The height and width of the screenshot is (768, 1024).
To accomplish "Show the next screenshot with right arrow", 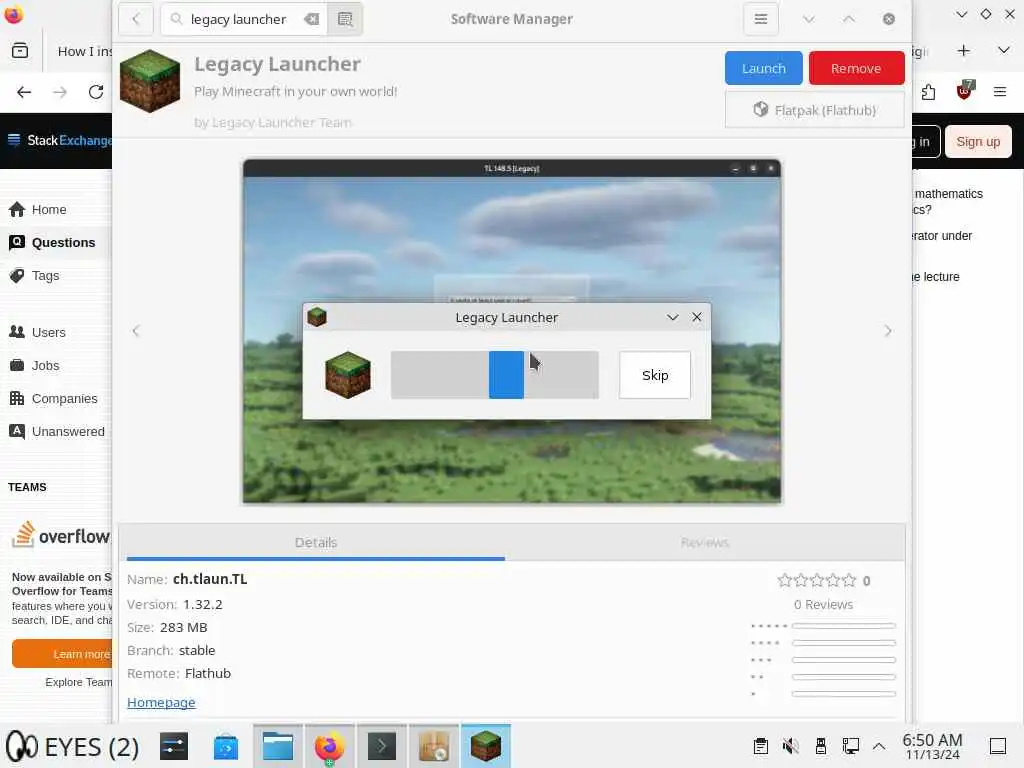I will point(888,331).
